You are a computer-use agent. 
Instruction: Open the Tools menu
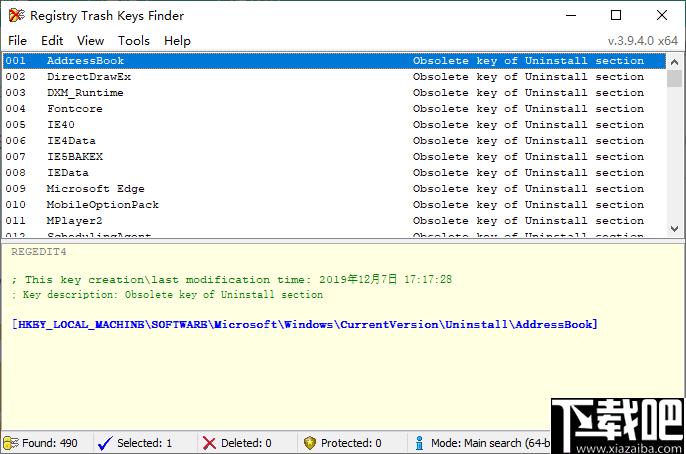(133, 40)
